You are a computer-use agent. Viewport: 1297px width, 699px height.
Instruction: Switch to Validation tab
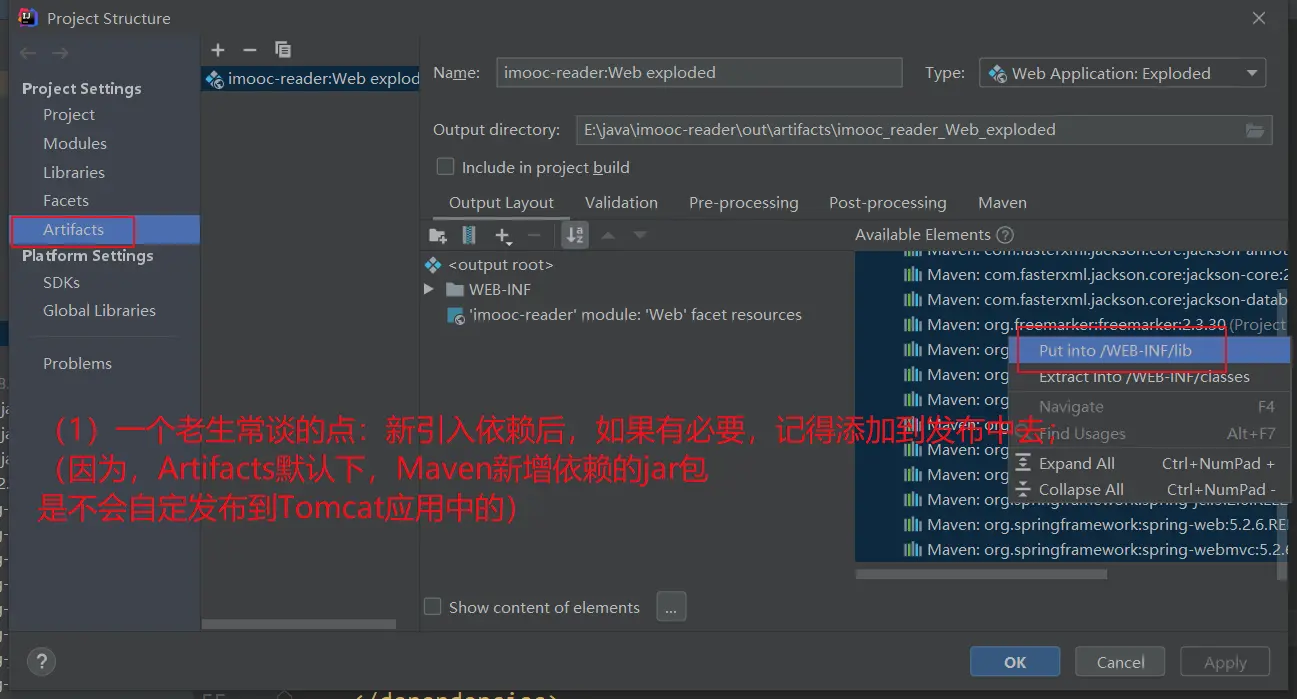[621, 203]
